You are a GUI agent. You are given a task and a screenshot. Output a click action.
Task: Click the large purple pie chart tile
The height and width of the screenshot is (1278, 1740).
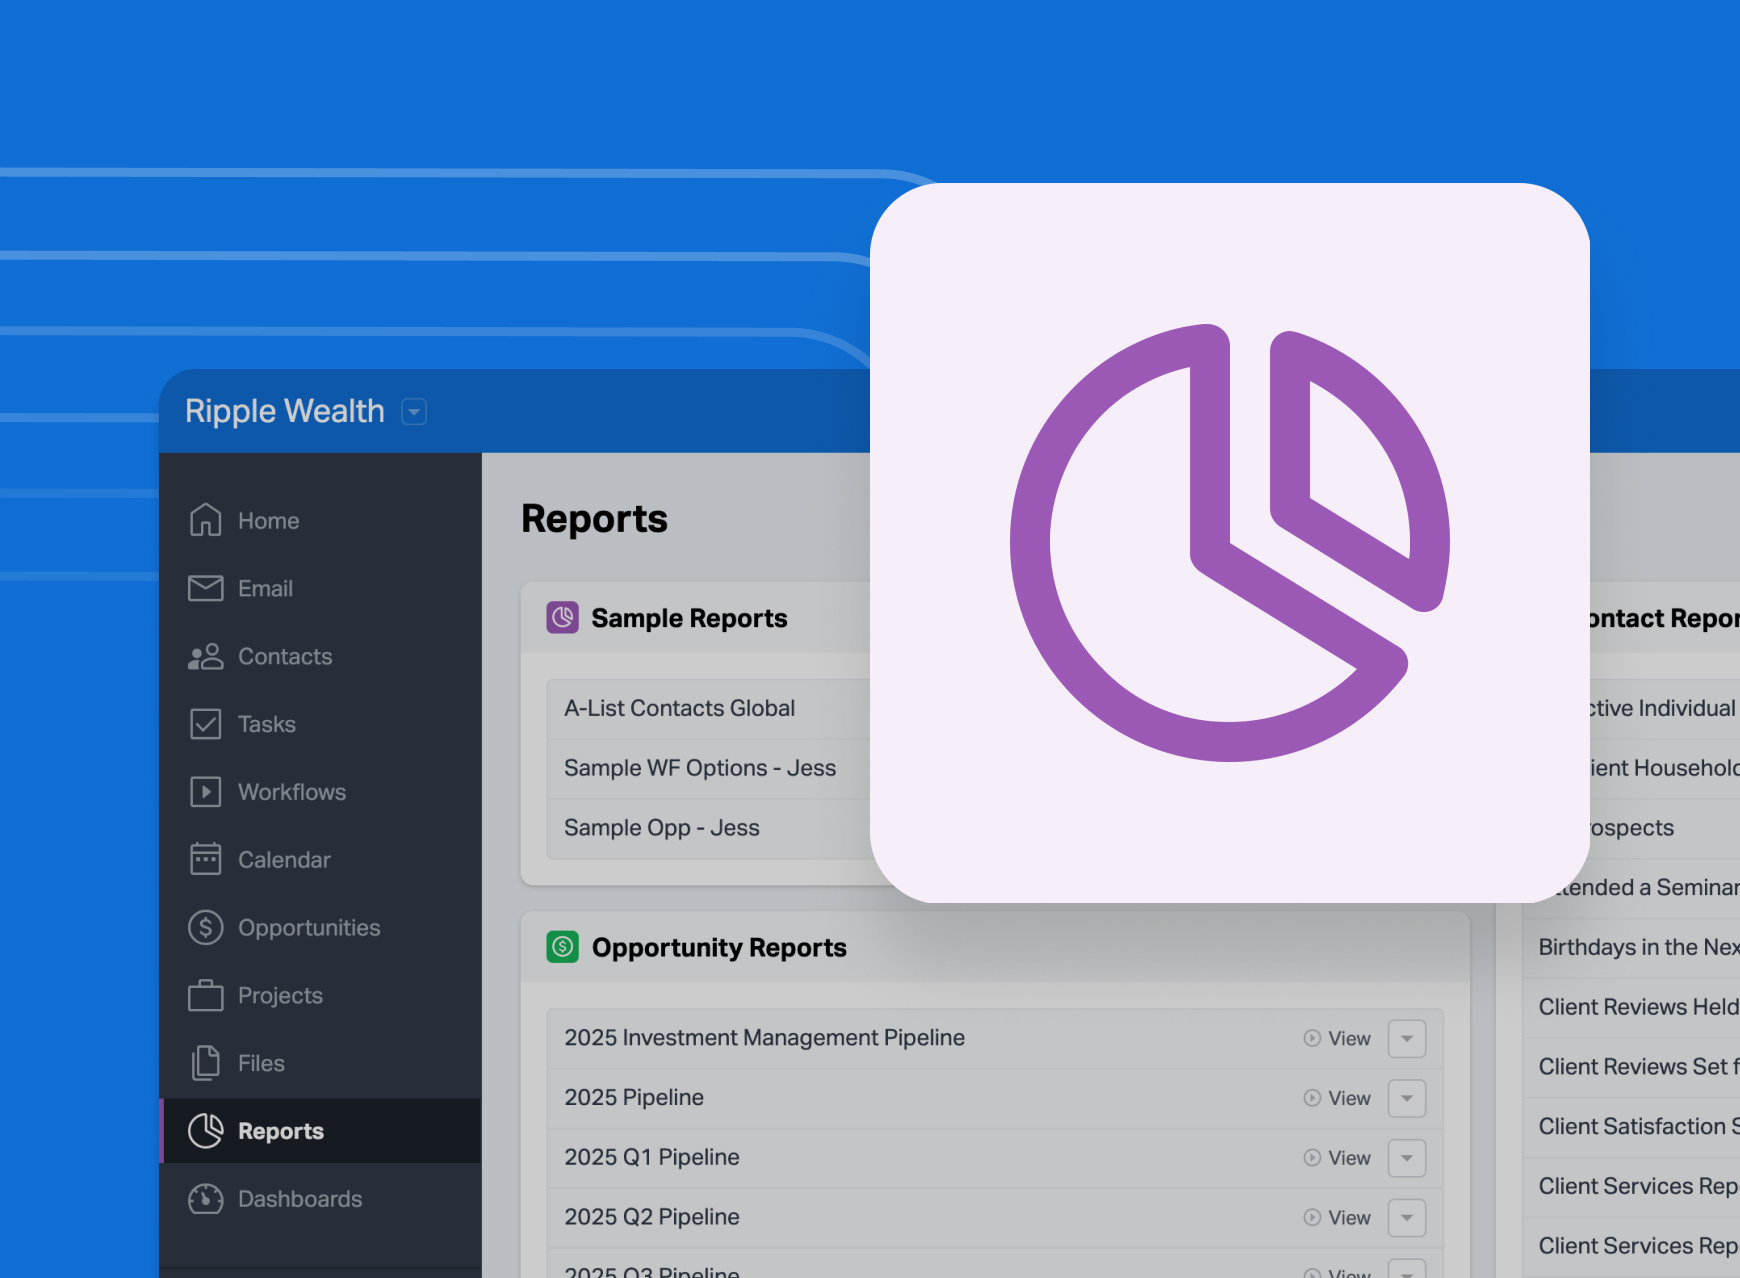coord(1229,542)
